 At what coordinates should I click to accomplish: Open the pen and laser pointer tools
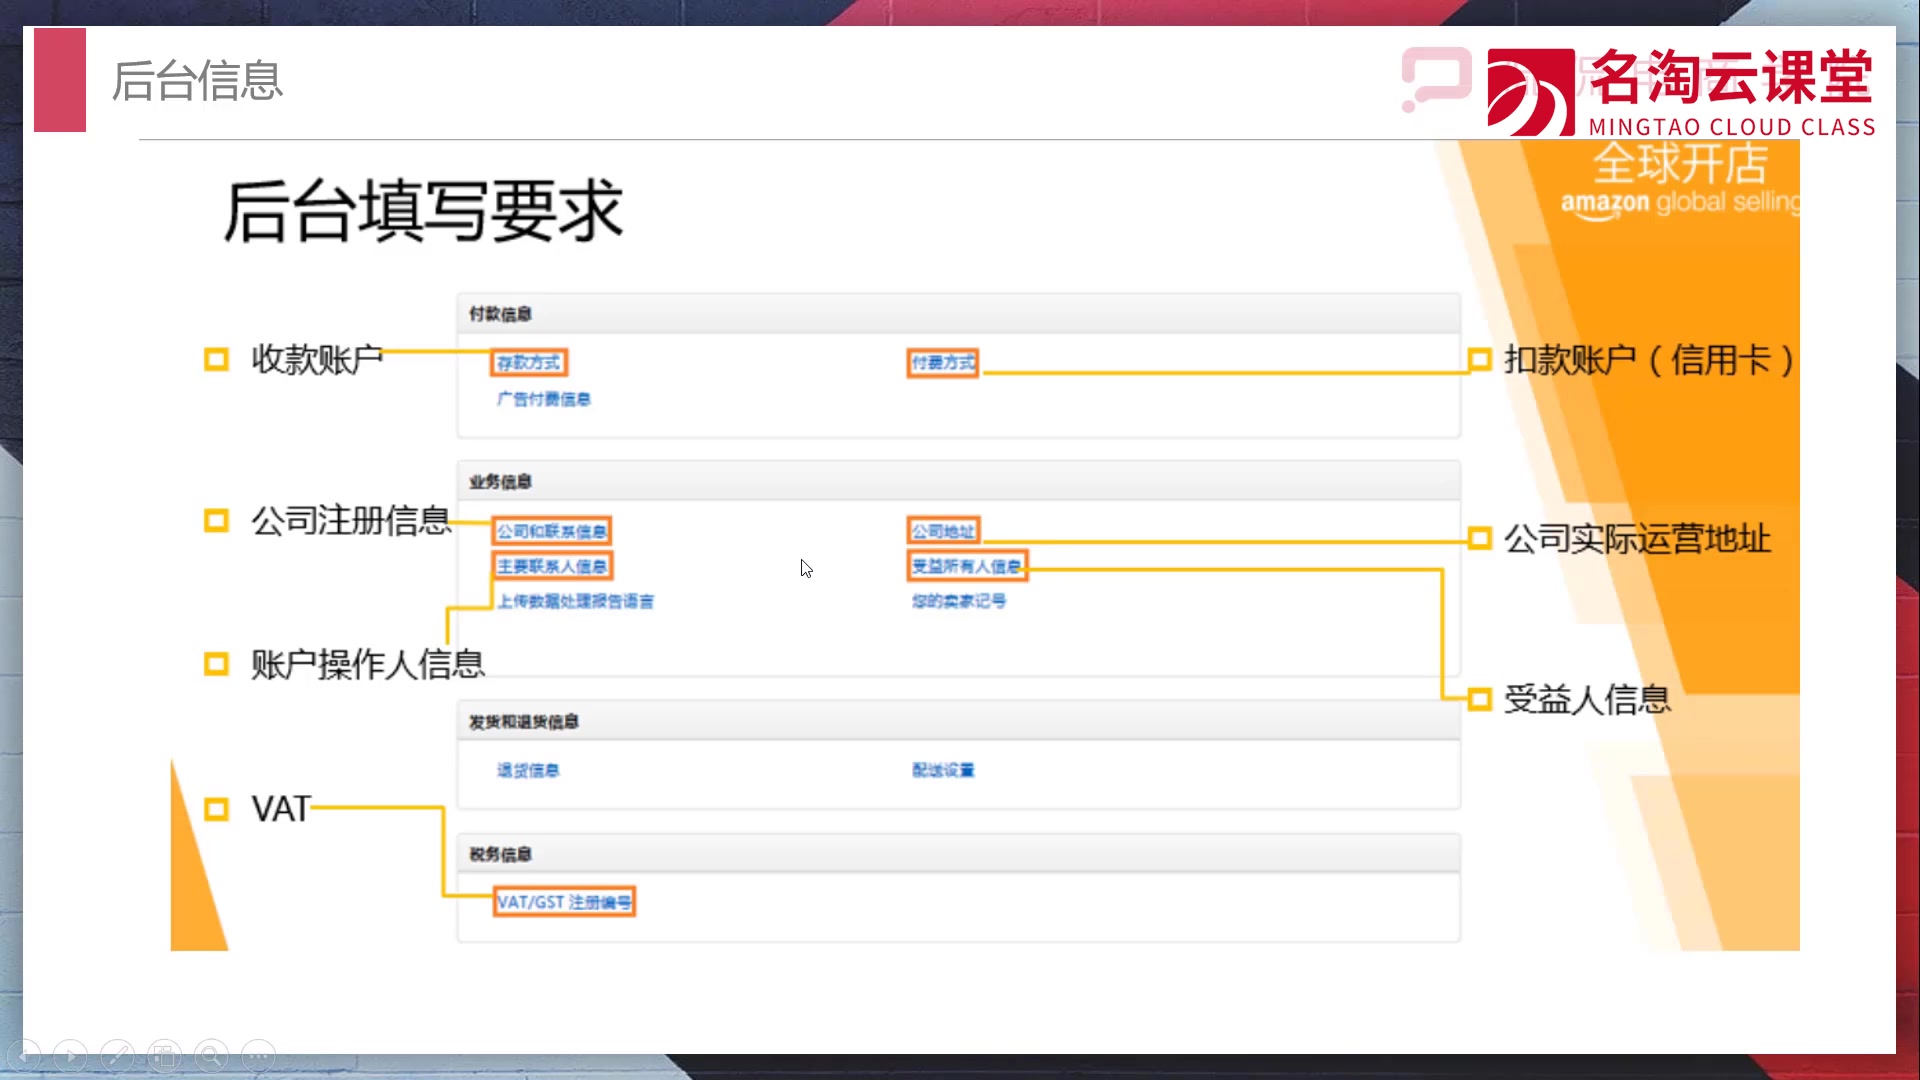[118, 1055]
